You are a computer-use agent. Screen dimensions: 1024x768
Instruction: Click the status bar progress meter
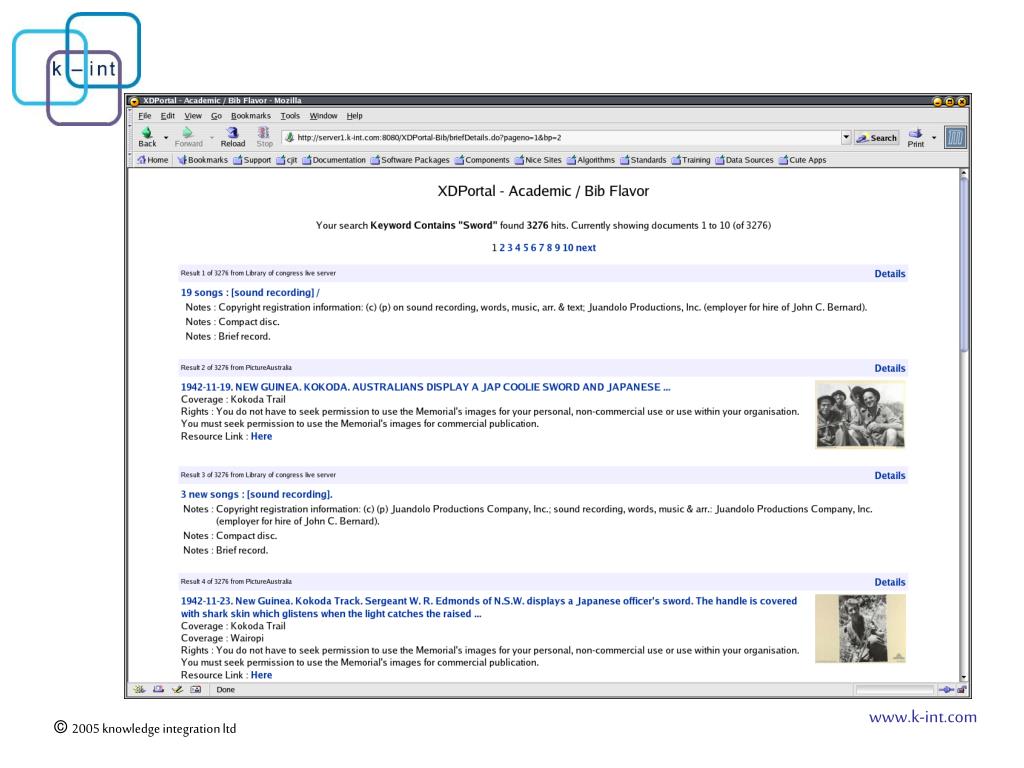[894, 690]
